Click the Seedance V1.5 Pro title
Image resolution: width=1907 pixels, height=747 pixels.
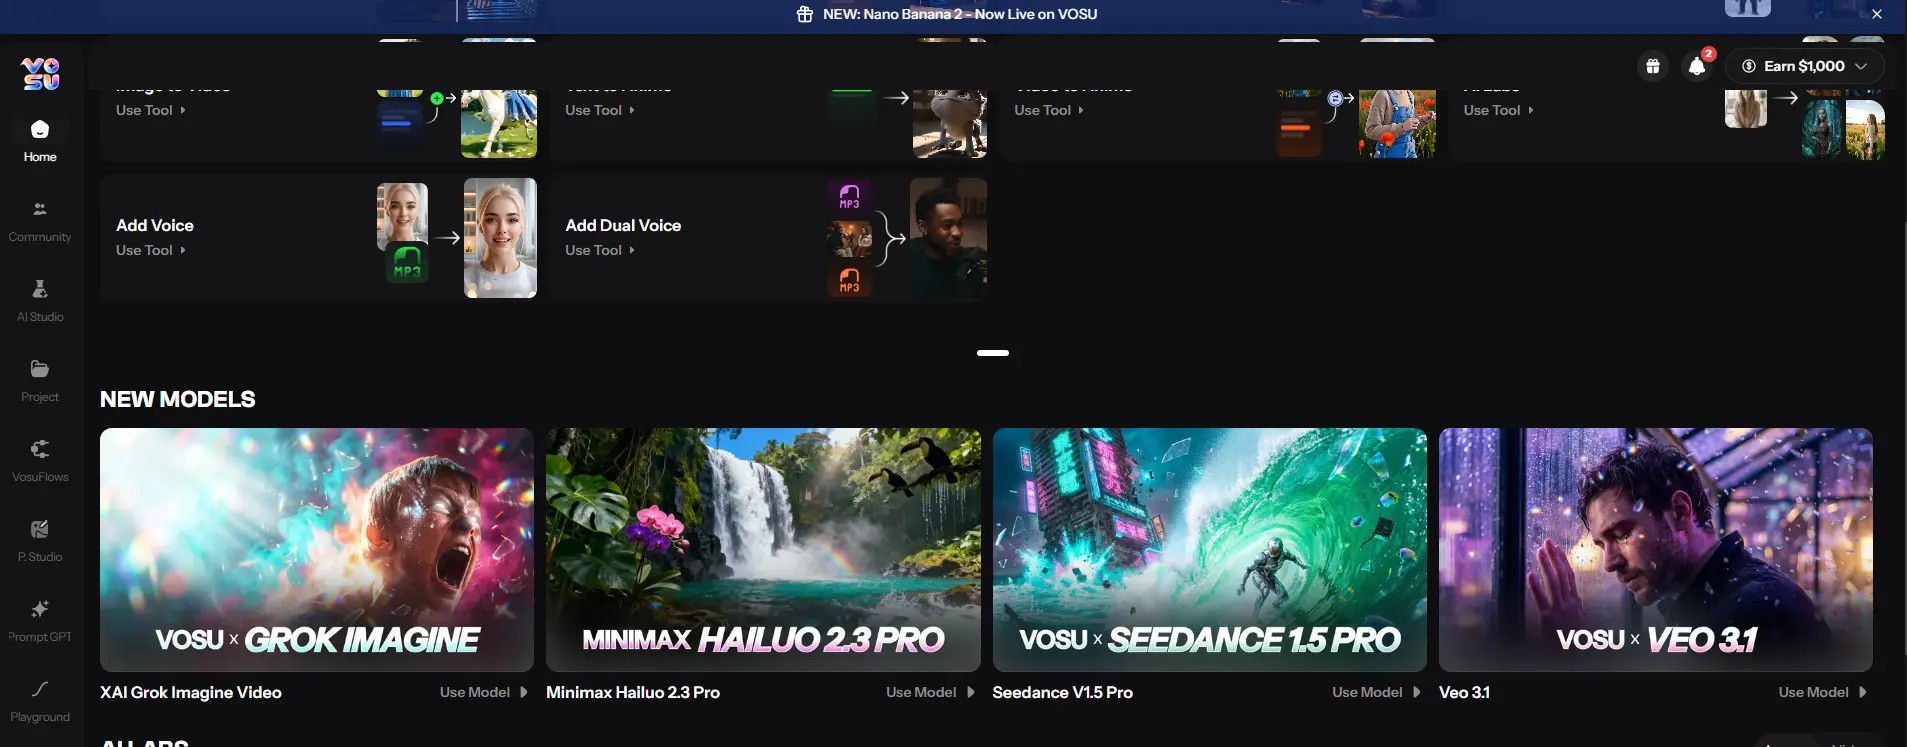click(x=1063, y=692)
